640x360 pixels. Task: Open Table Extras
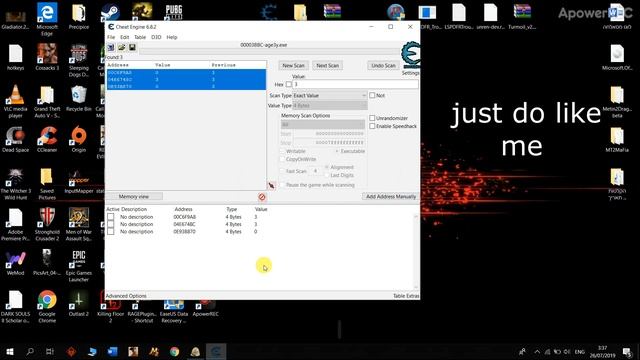click(406, 296)
